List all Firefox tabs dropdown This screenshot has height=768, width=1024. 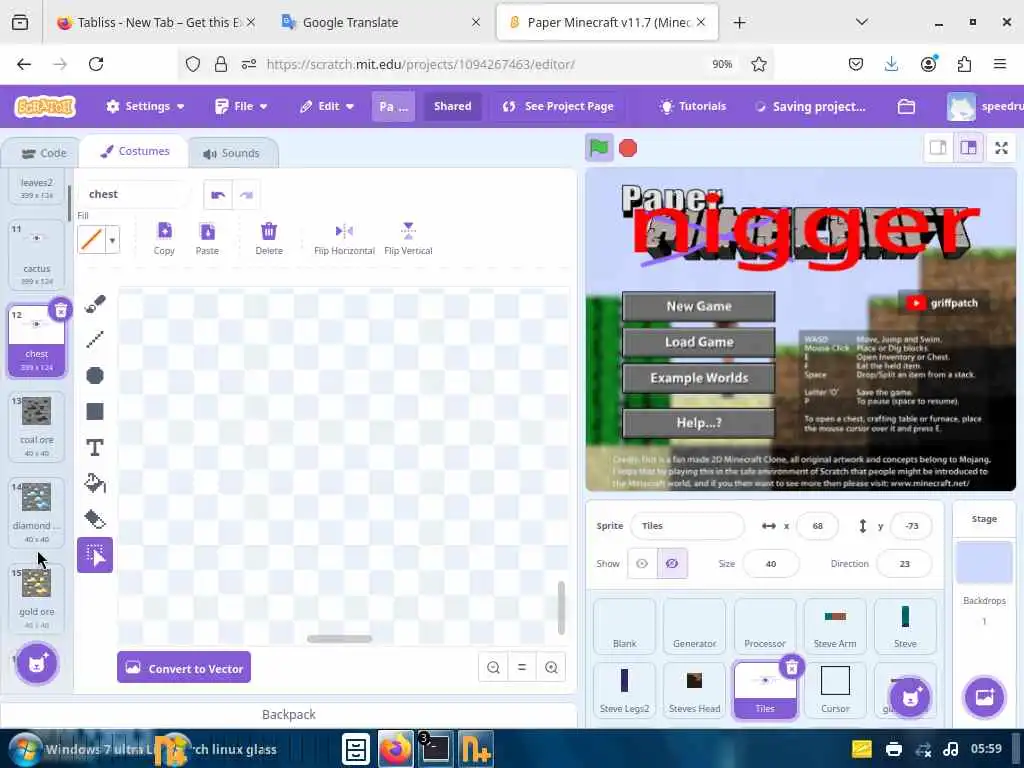[x=861, y=22]
